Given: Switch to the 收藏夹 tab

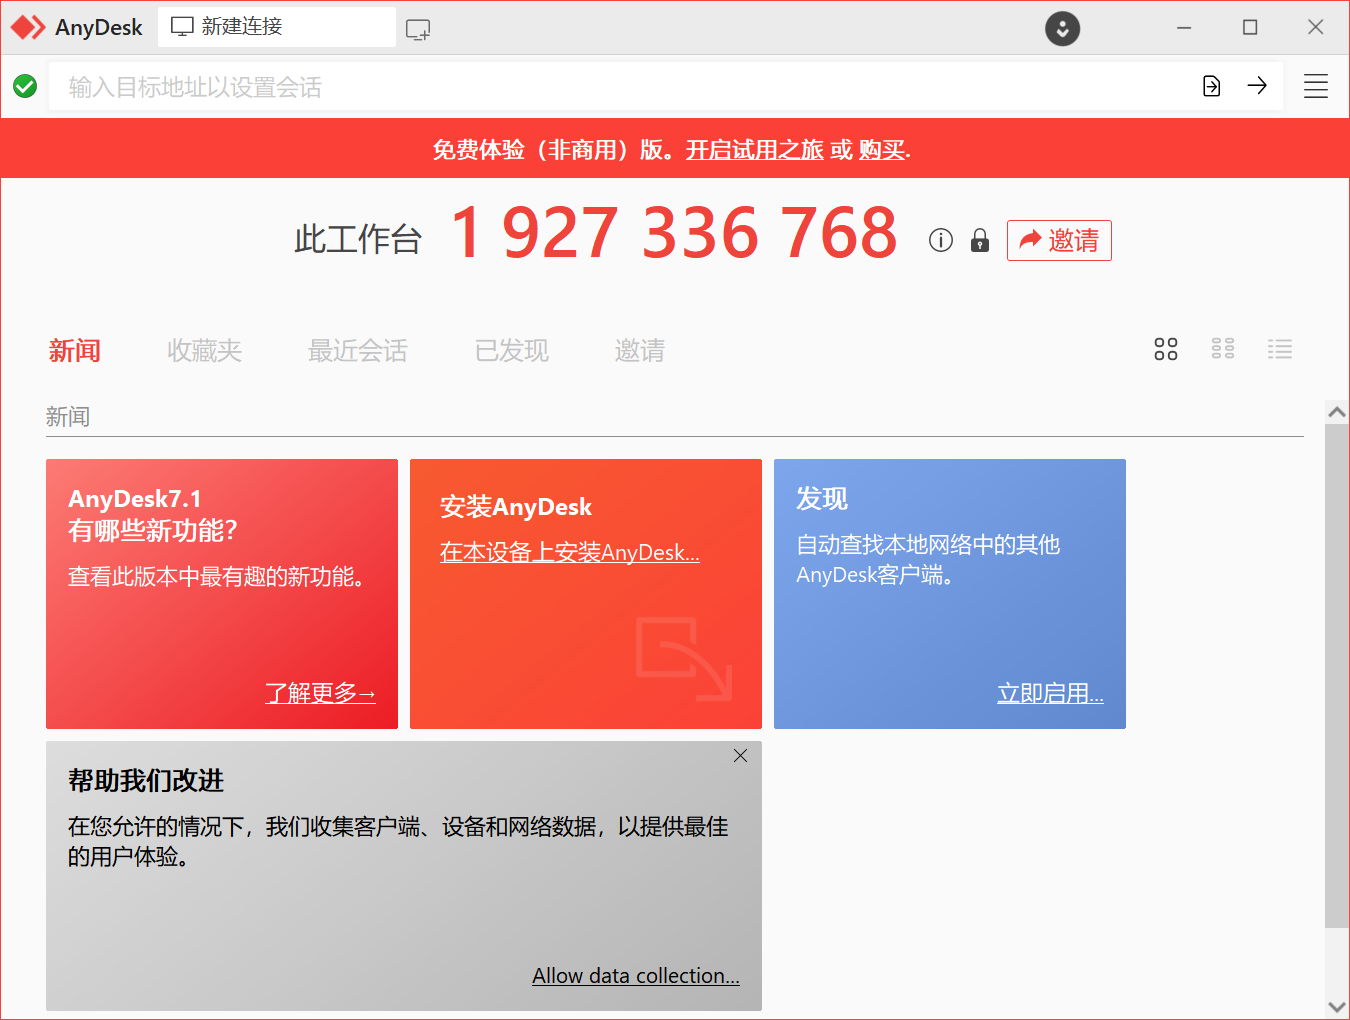Looking at the screenshot, I should 204,350.
